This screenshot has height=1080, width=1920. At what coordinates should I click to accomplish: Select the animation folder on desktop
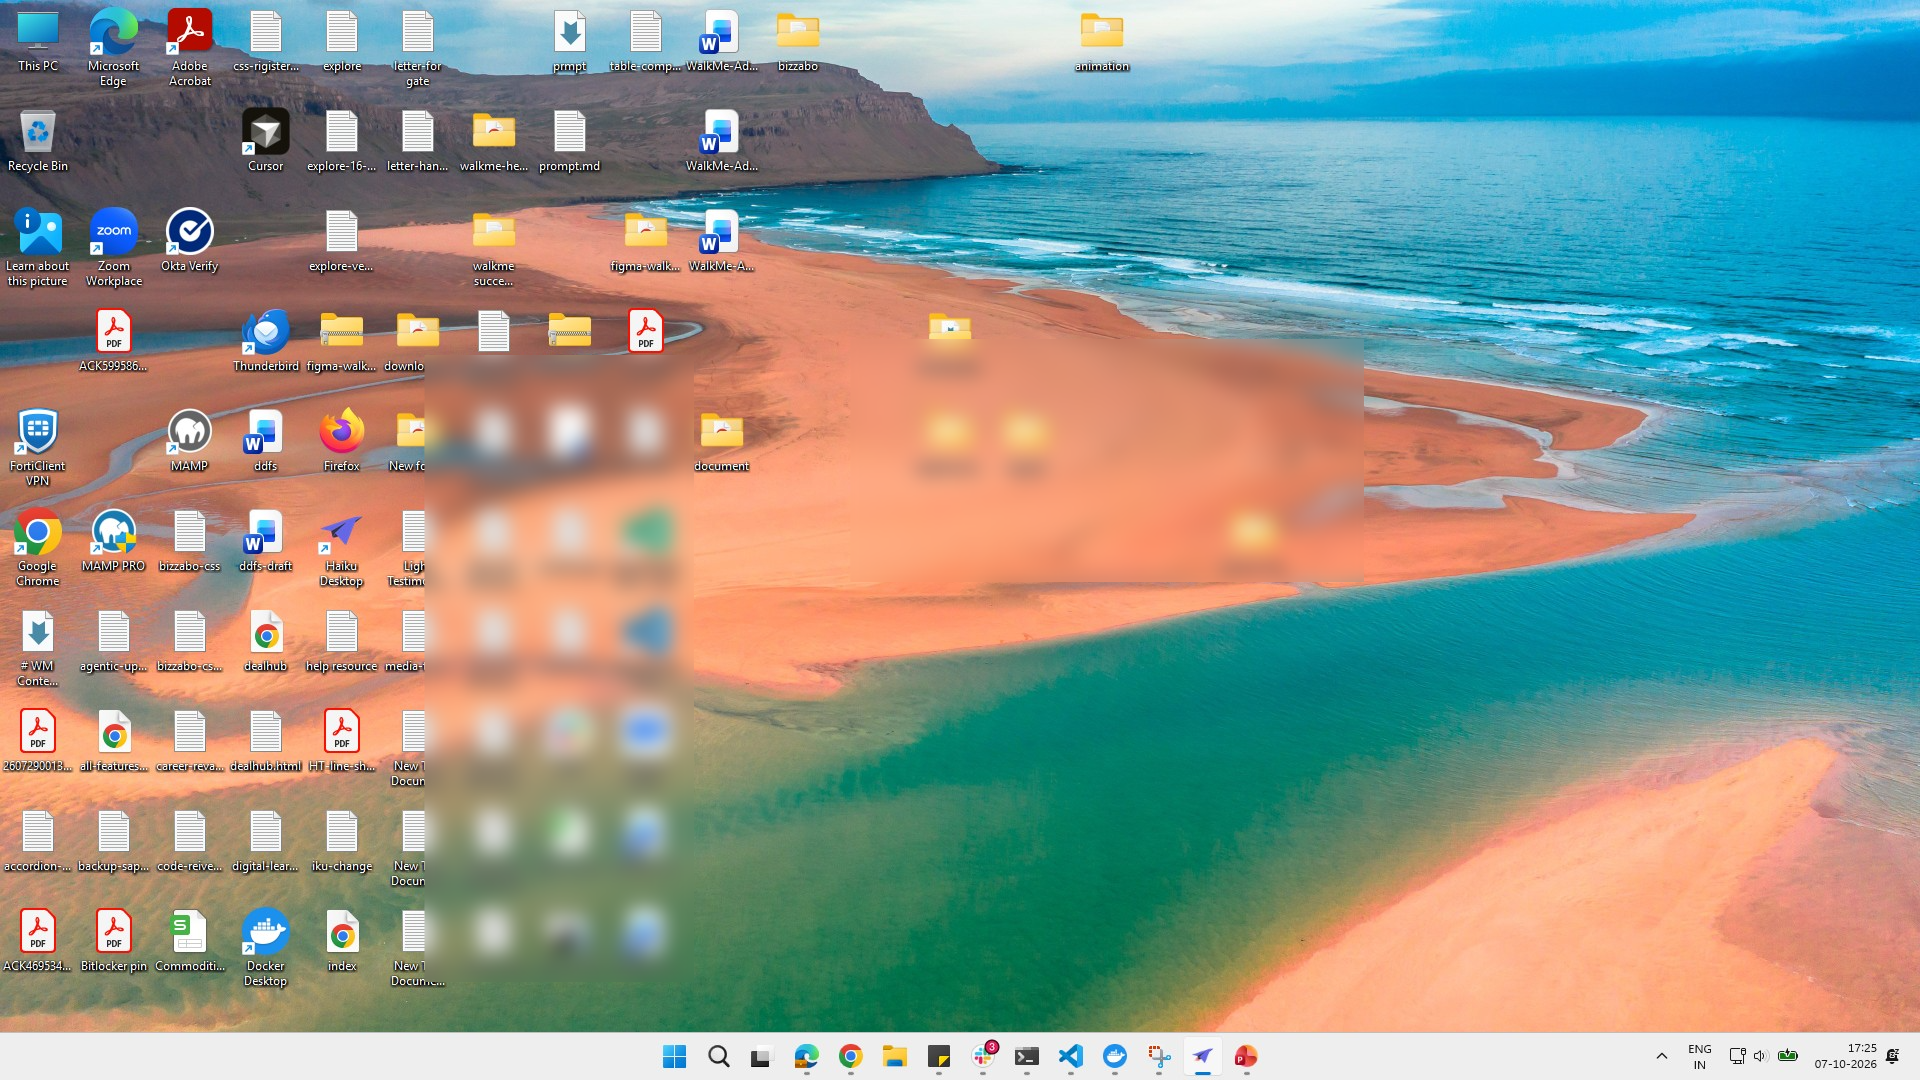pos(1102,41)
